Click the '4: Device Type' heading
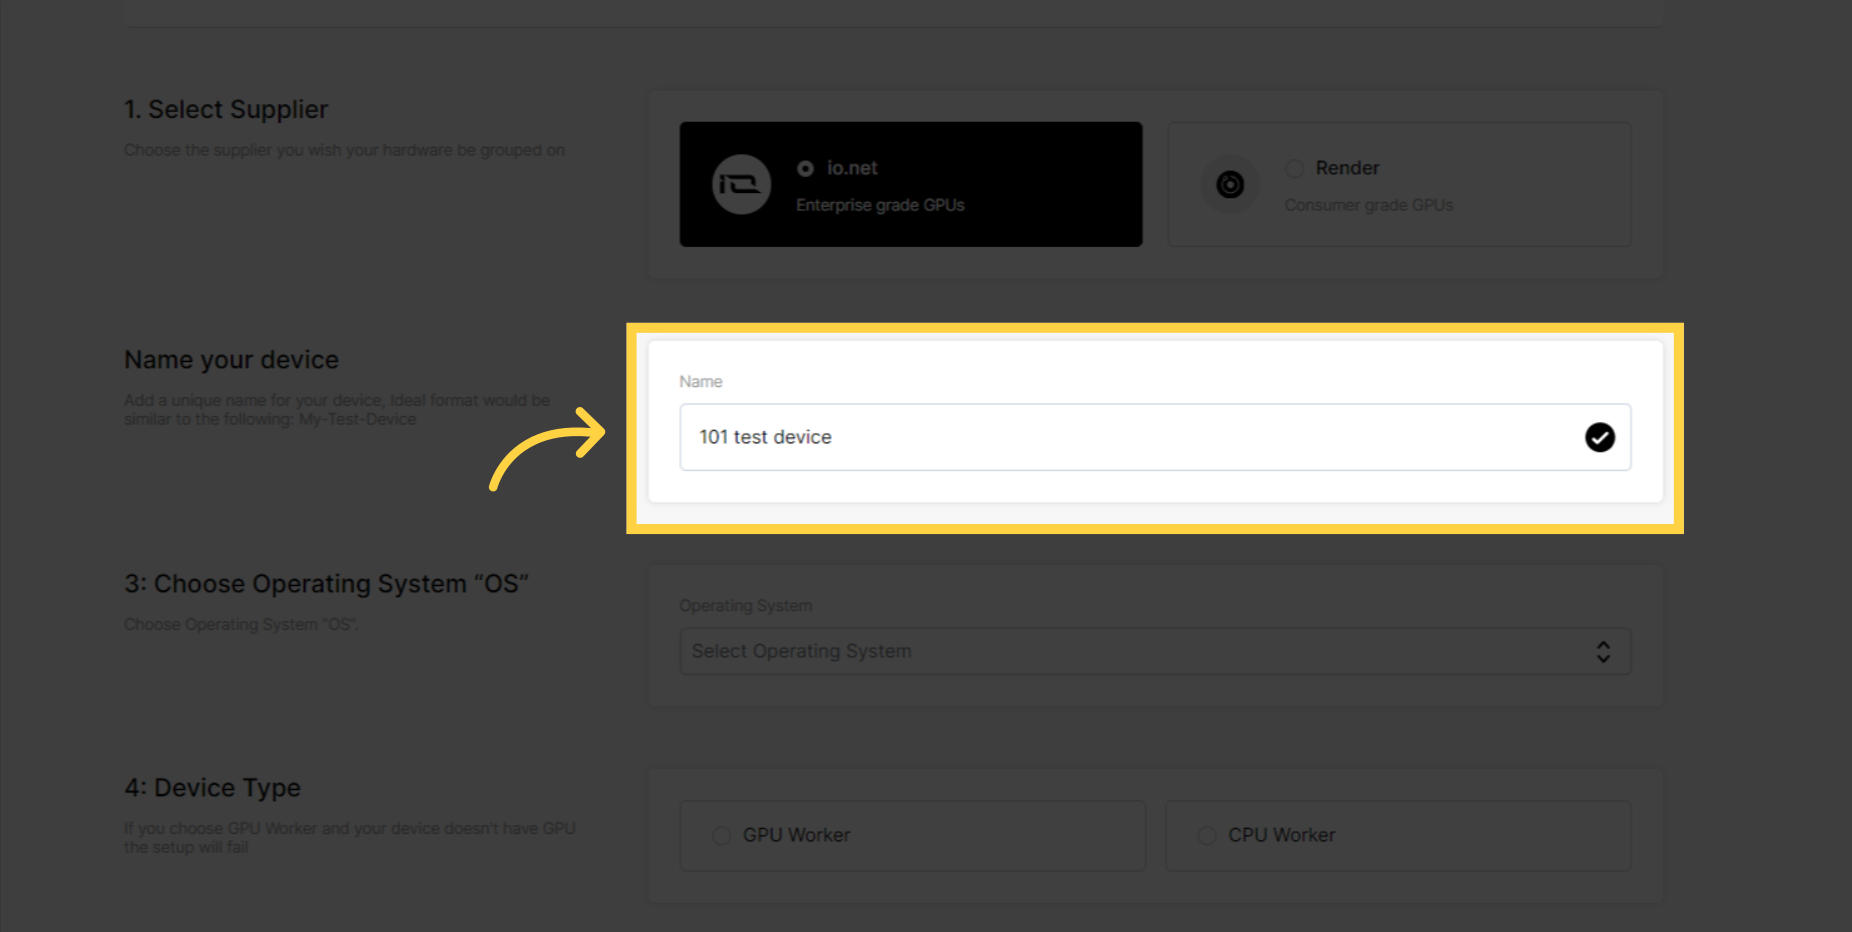Image resolution: width=1852 pixels, height=932 pixels. click(212, 788)
